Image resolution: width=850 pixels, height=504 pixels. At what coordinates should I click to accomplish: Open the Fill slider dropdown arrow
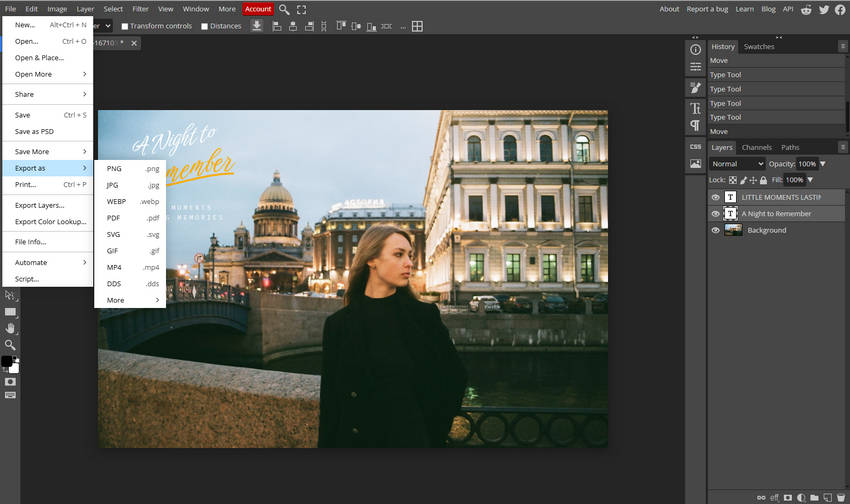(x=810, y=180)
